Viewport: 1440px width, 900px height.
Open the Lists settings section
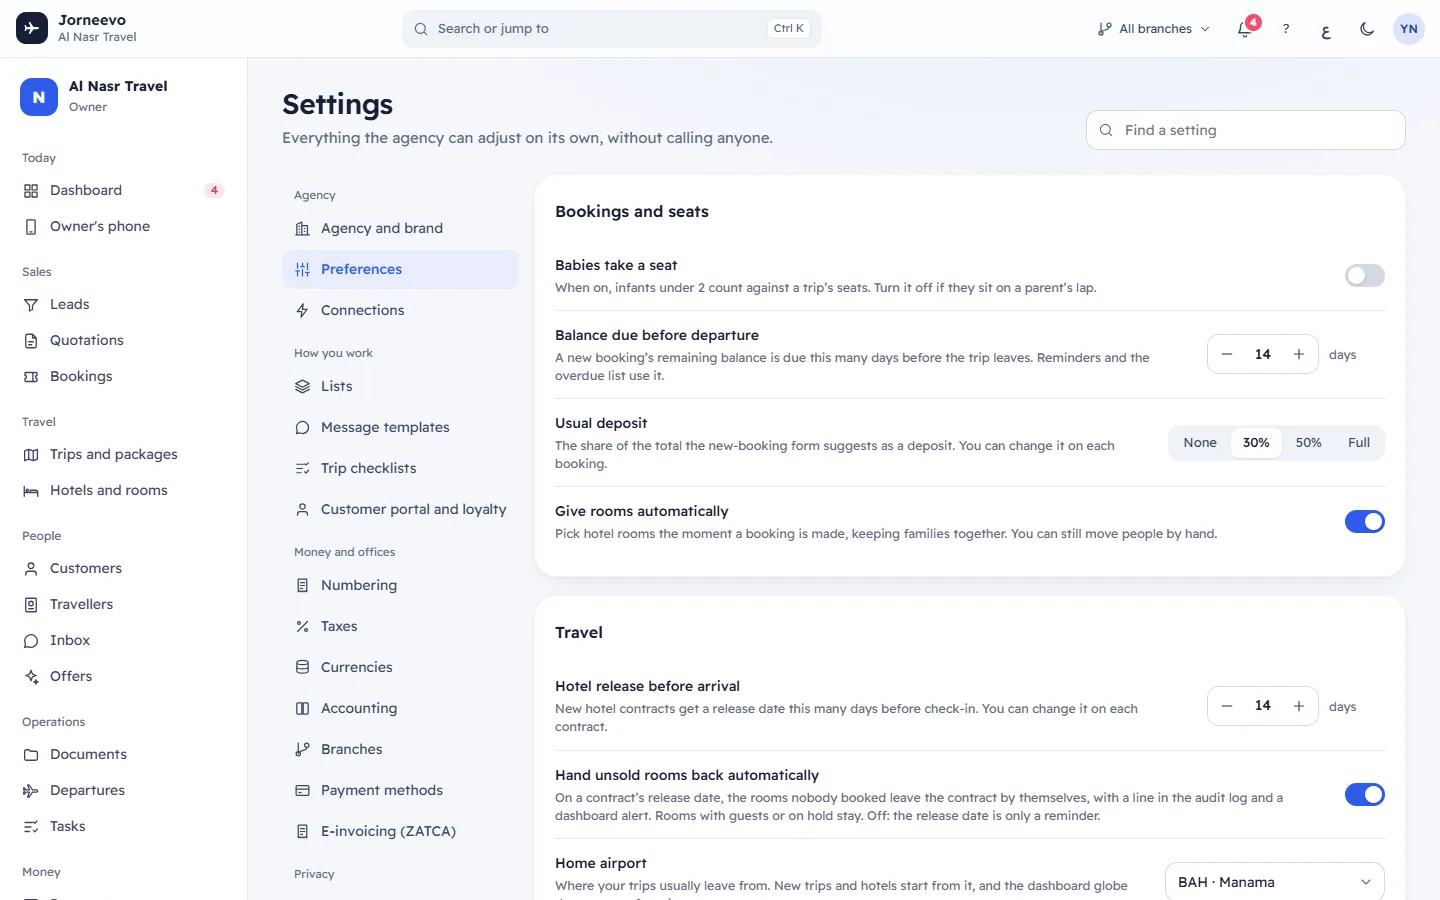point(400,386)
